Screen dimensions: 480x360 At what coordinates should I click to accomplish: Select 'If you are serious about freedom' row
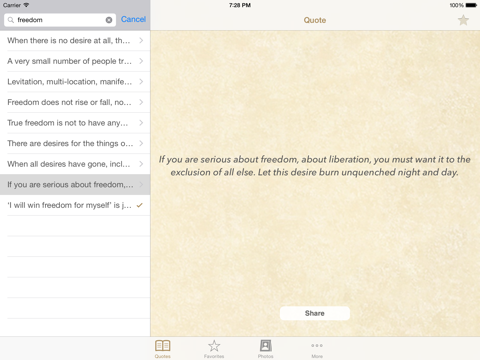coord(75,185)
